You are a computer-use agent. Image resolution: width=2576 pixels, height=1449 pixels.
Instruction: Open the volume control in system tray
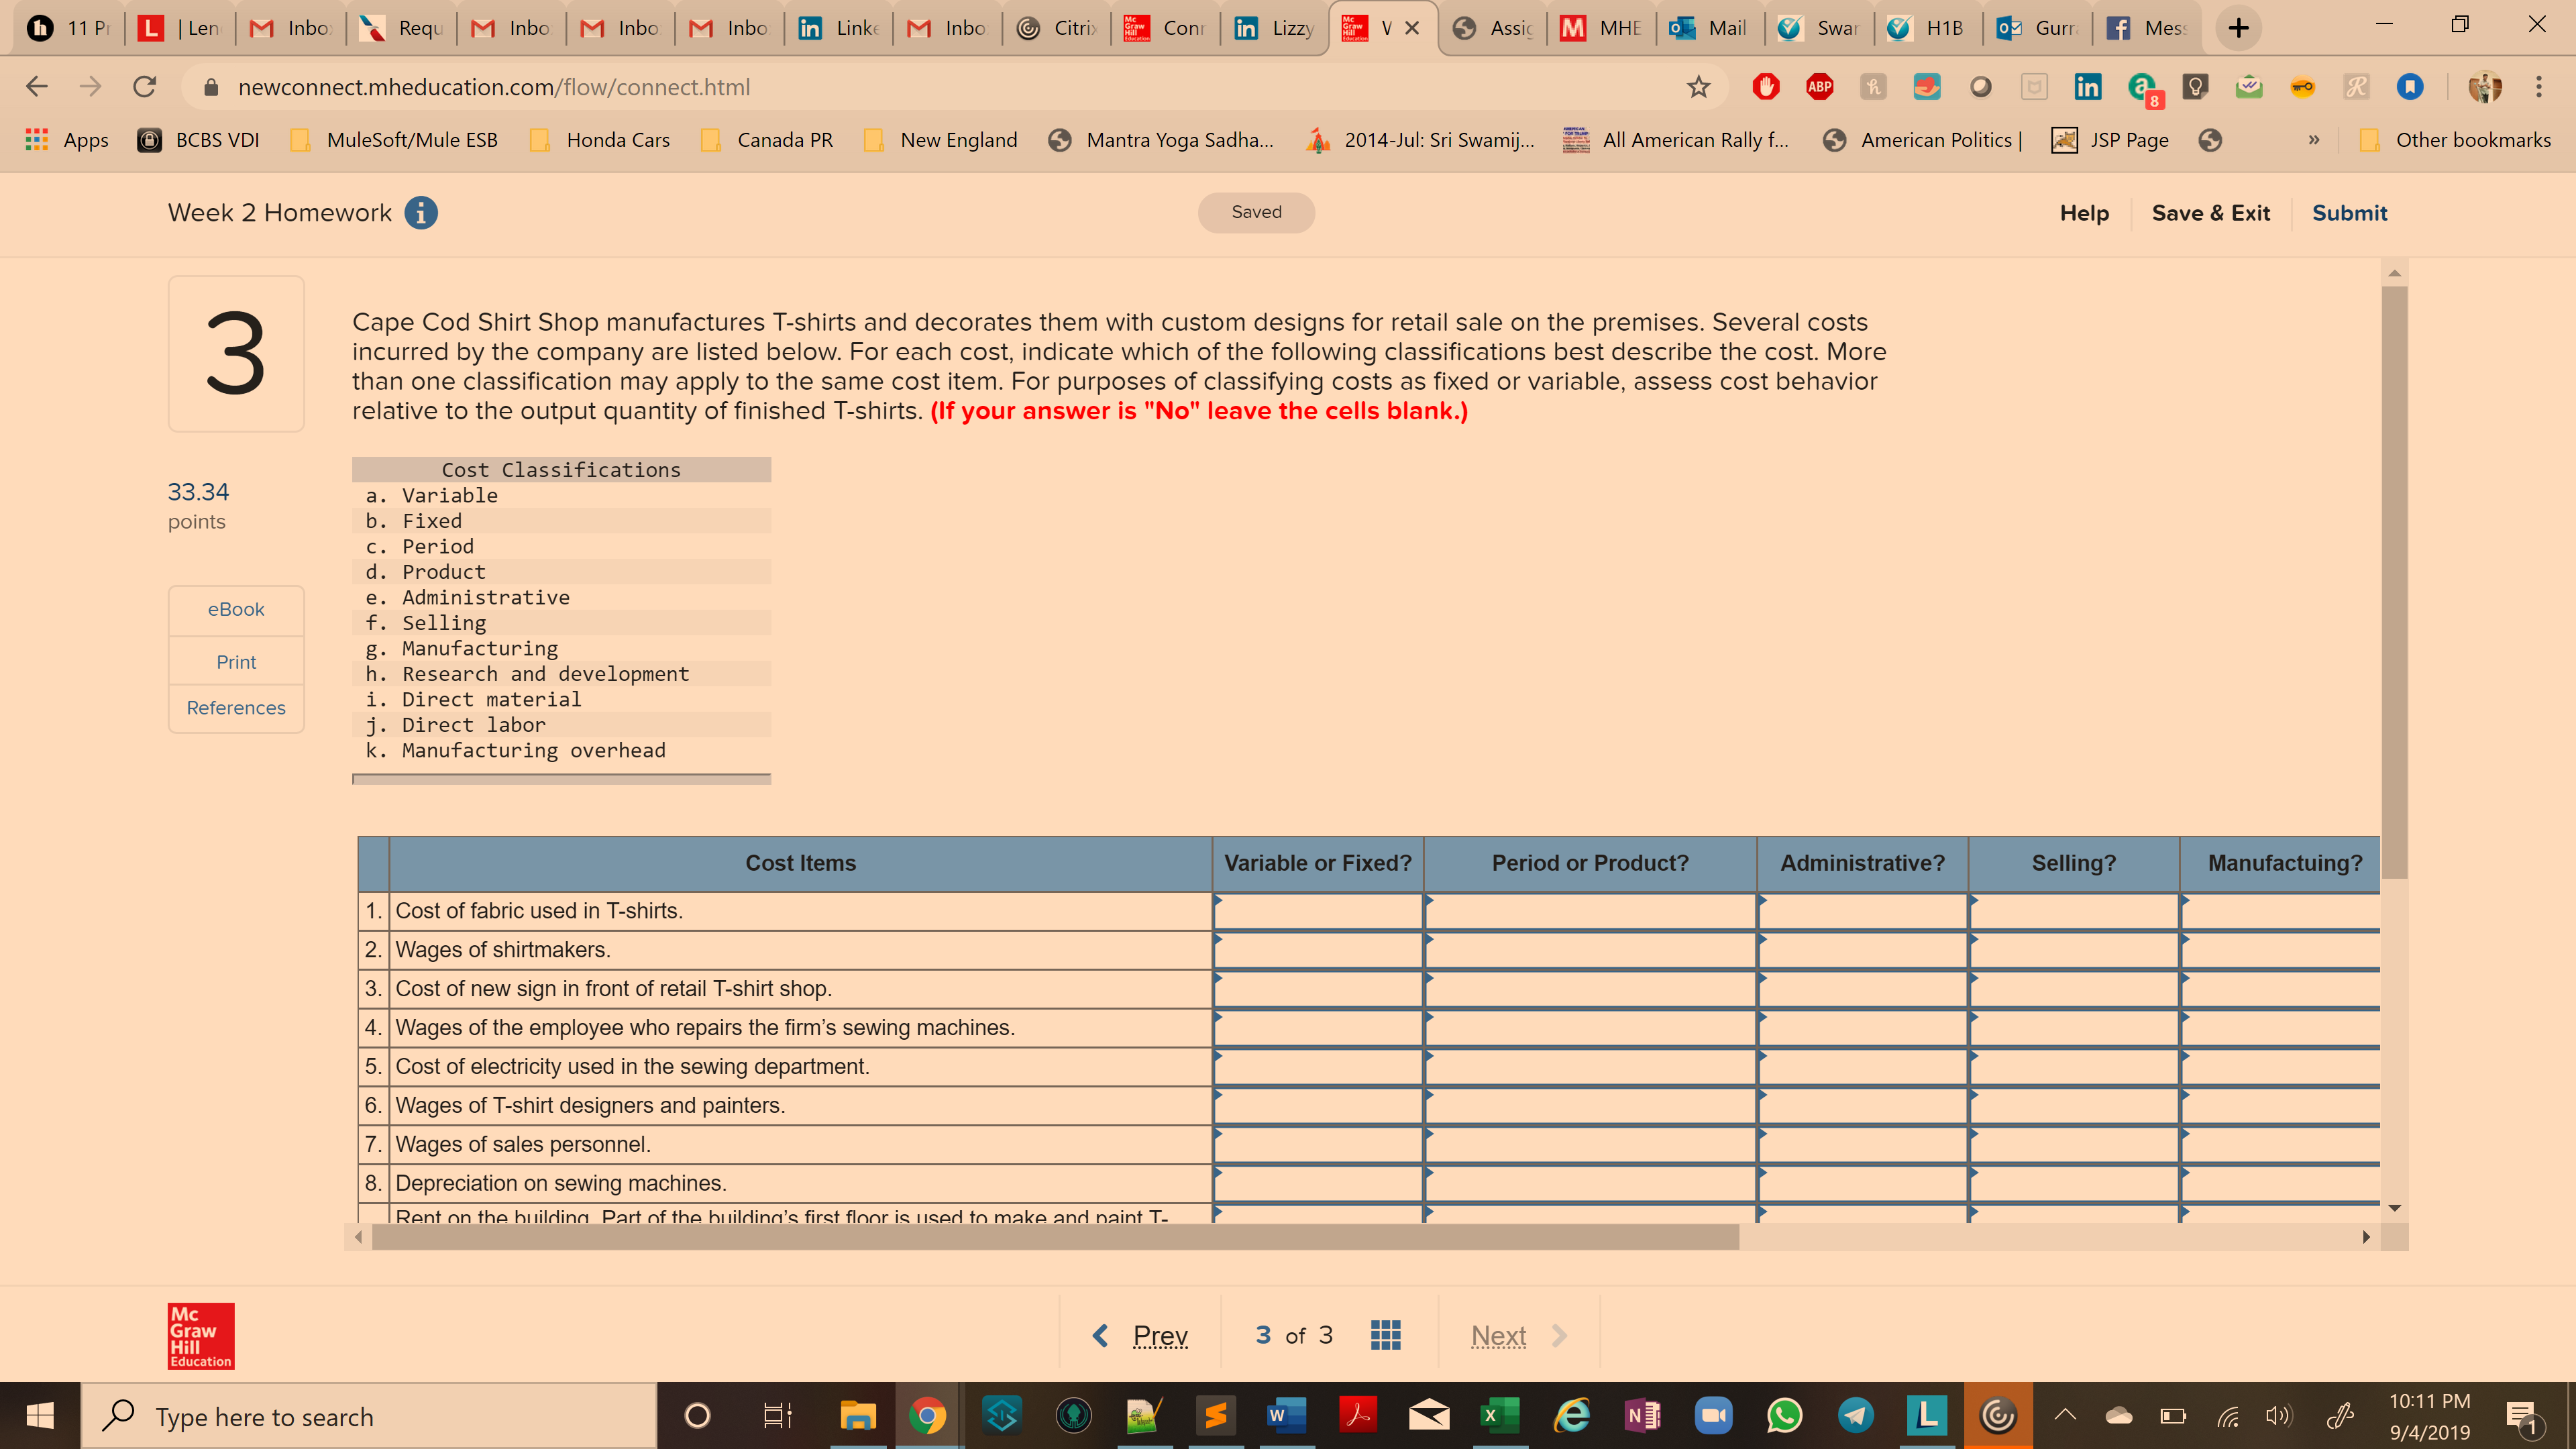click(2279, 1416)
